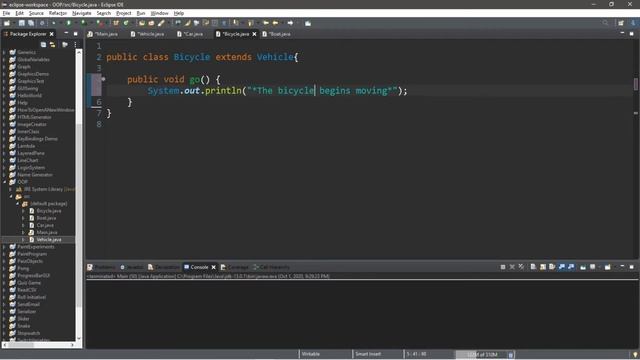Open the Refactor menu
This screenshot has width=640, height=360.
[58, 13]
